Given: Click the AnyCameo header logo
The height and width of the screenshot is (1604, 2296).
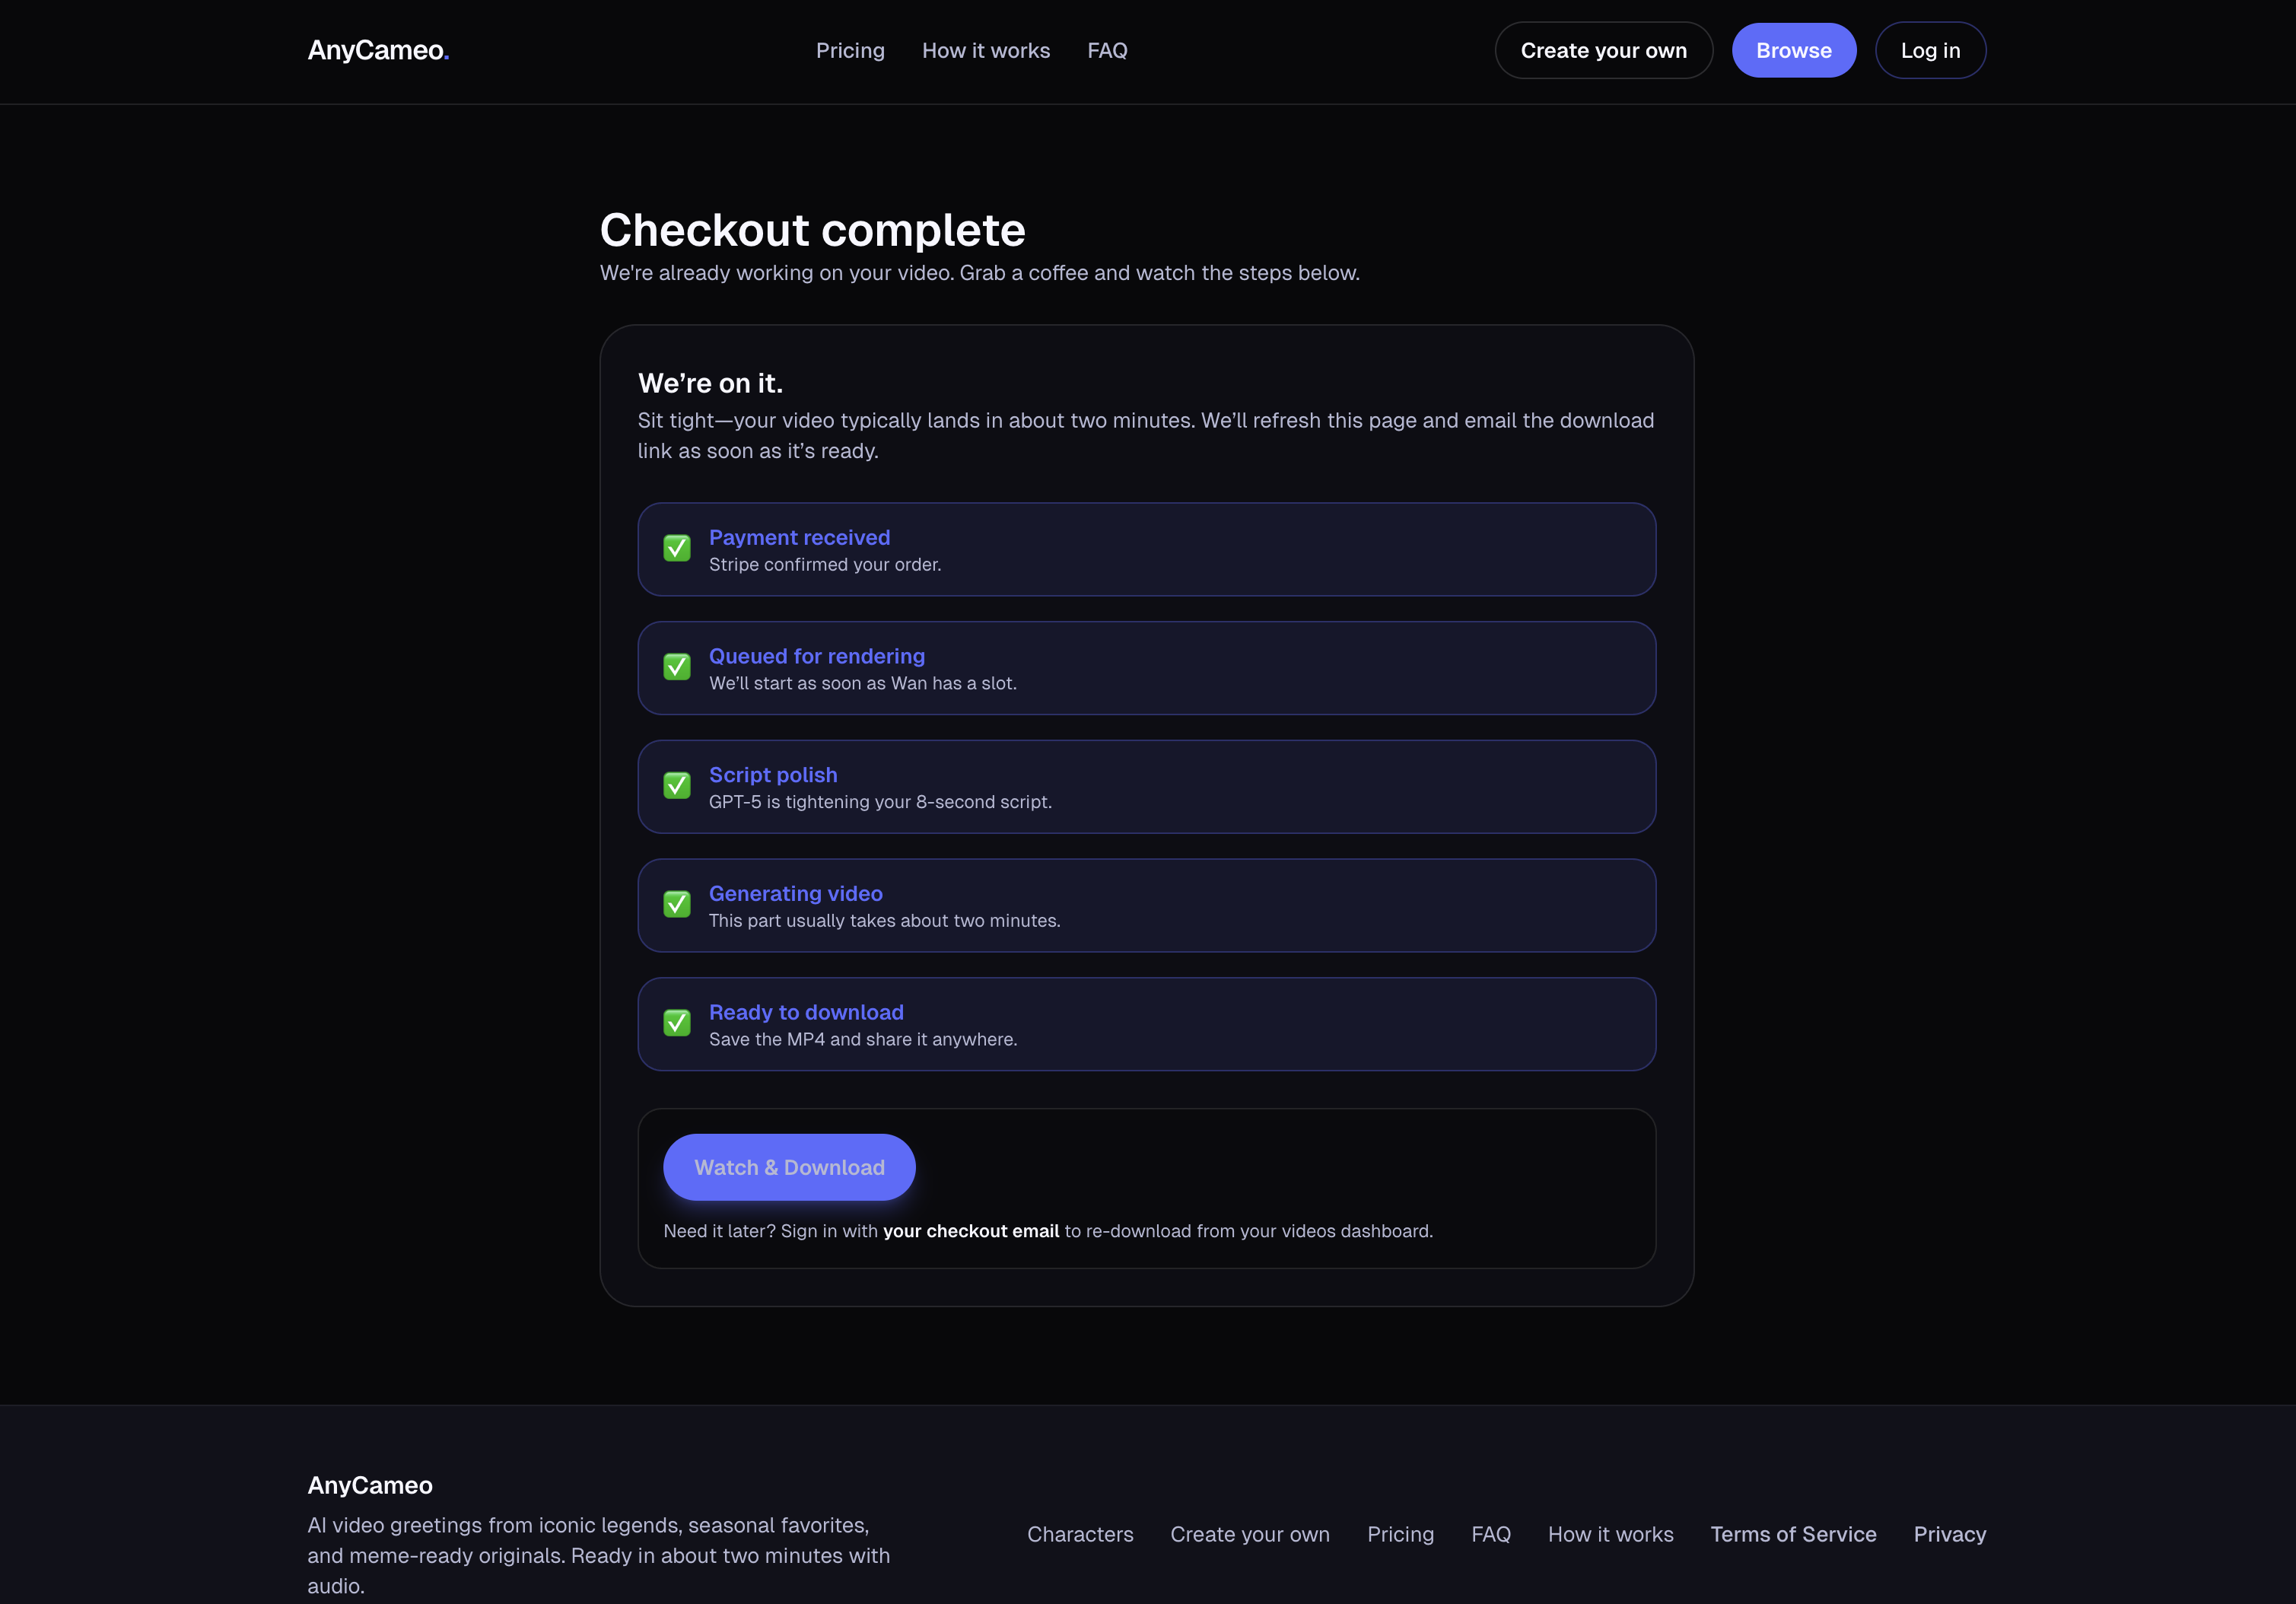Looking at the screenshot, I should (x=377, y=50).
